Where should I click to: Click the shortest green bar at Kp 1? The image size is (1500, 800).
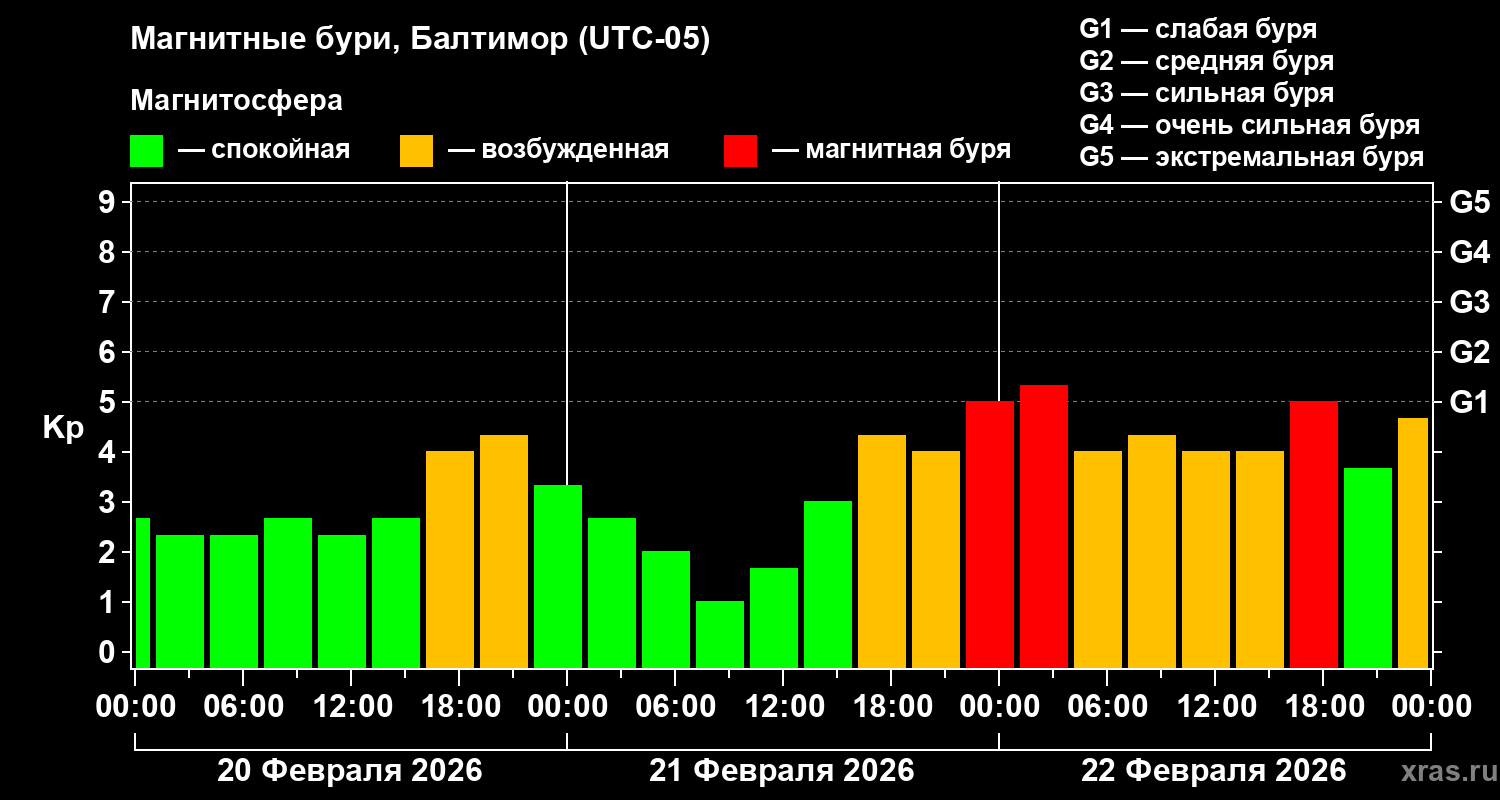point(720,634)
